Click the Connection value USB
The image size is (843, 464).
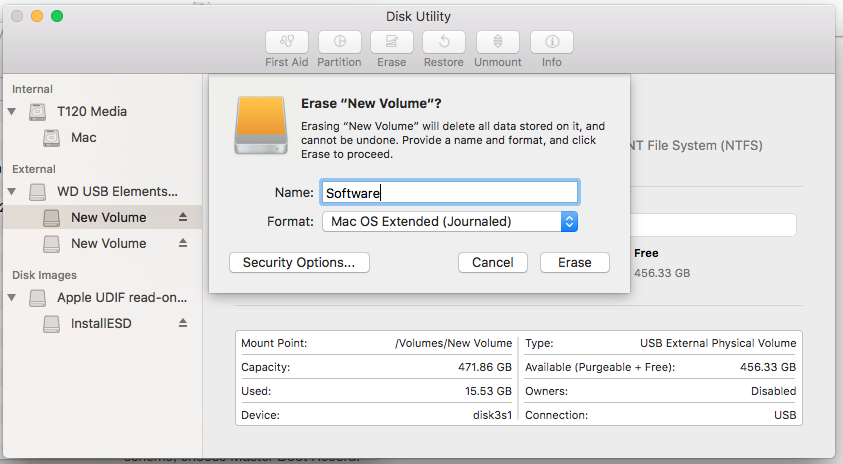(x=785, y=415)
